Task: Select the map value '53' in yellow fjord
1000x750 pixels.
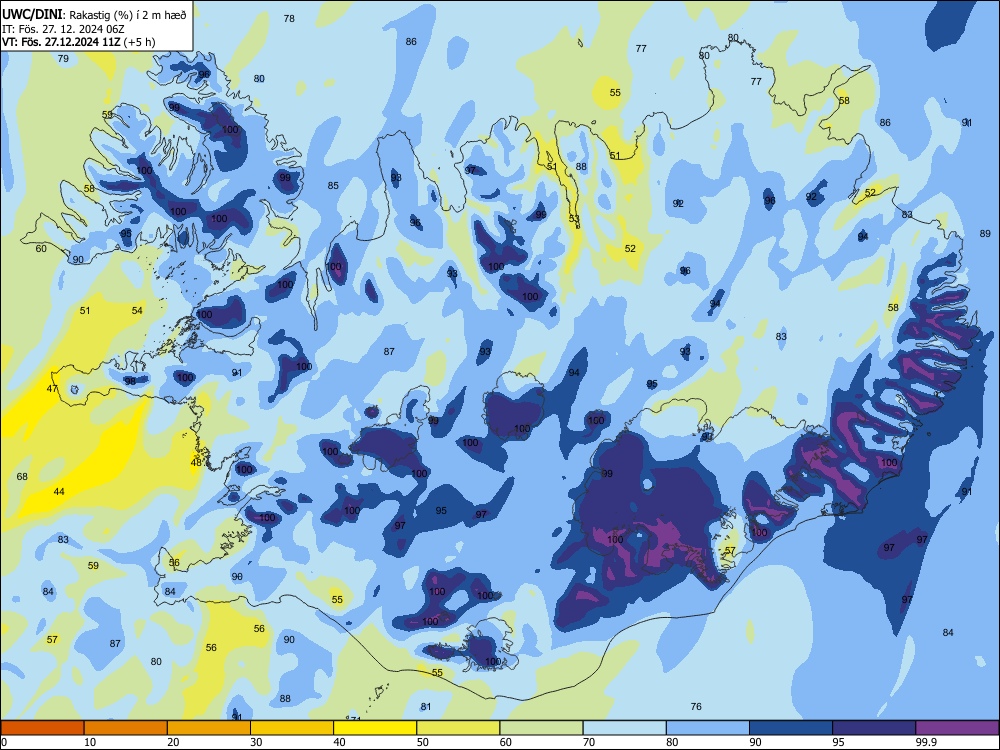Action: click(574, 219)
